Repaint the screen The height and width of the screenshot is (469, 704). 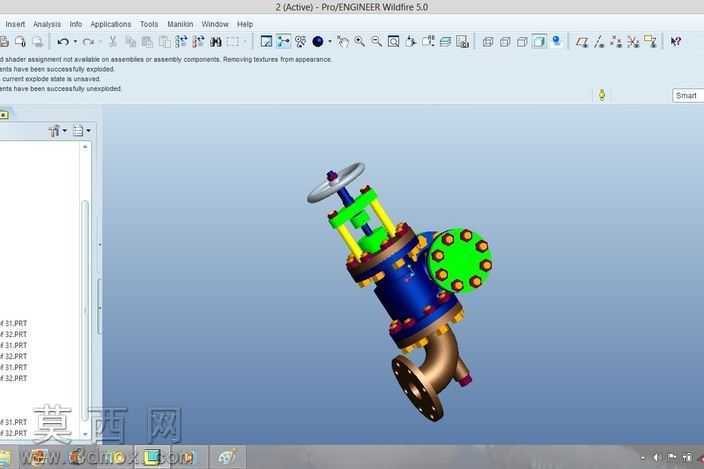coord(266,42)
